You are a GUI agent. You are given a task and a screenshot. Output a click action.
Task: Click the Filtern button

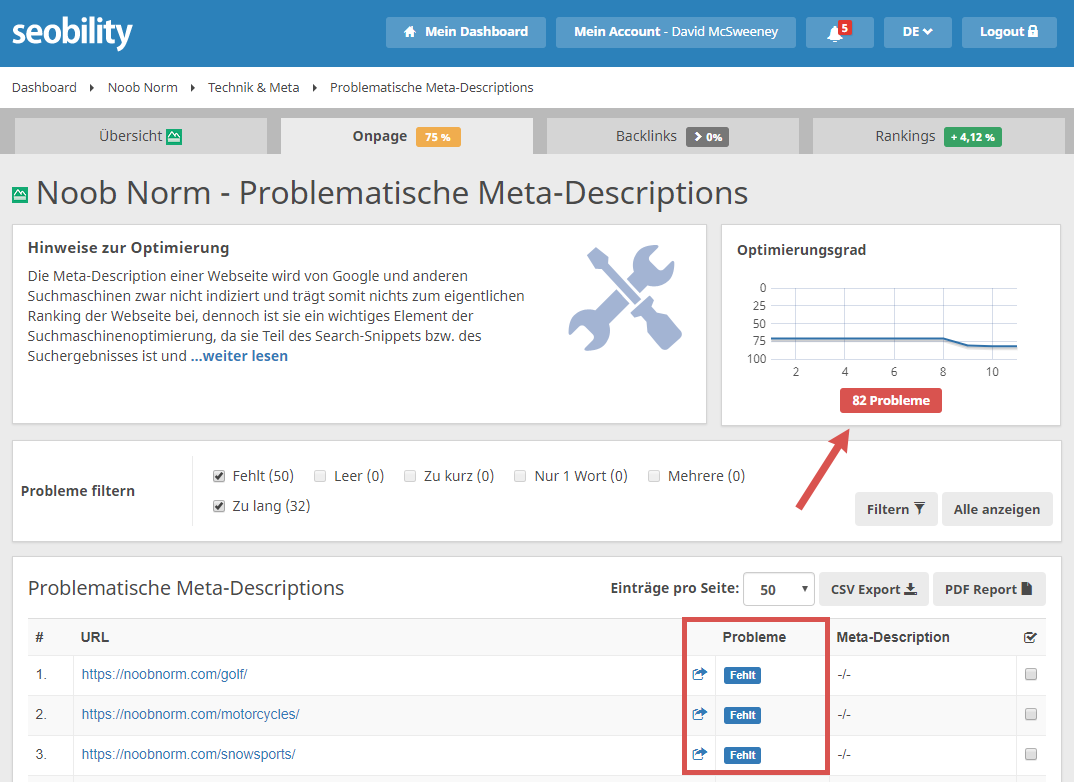(x=896, y=509)
